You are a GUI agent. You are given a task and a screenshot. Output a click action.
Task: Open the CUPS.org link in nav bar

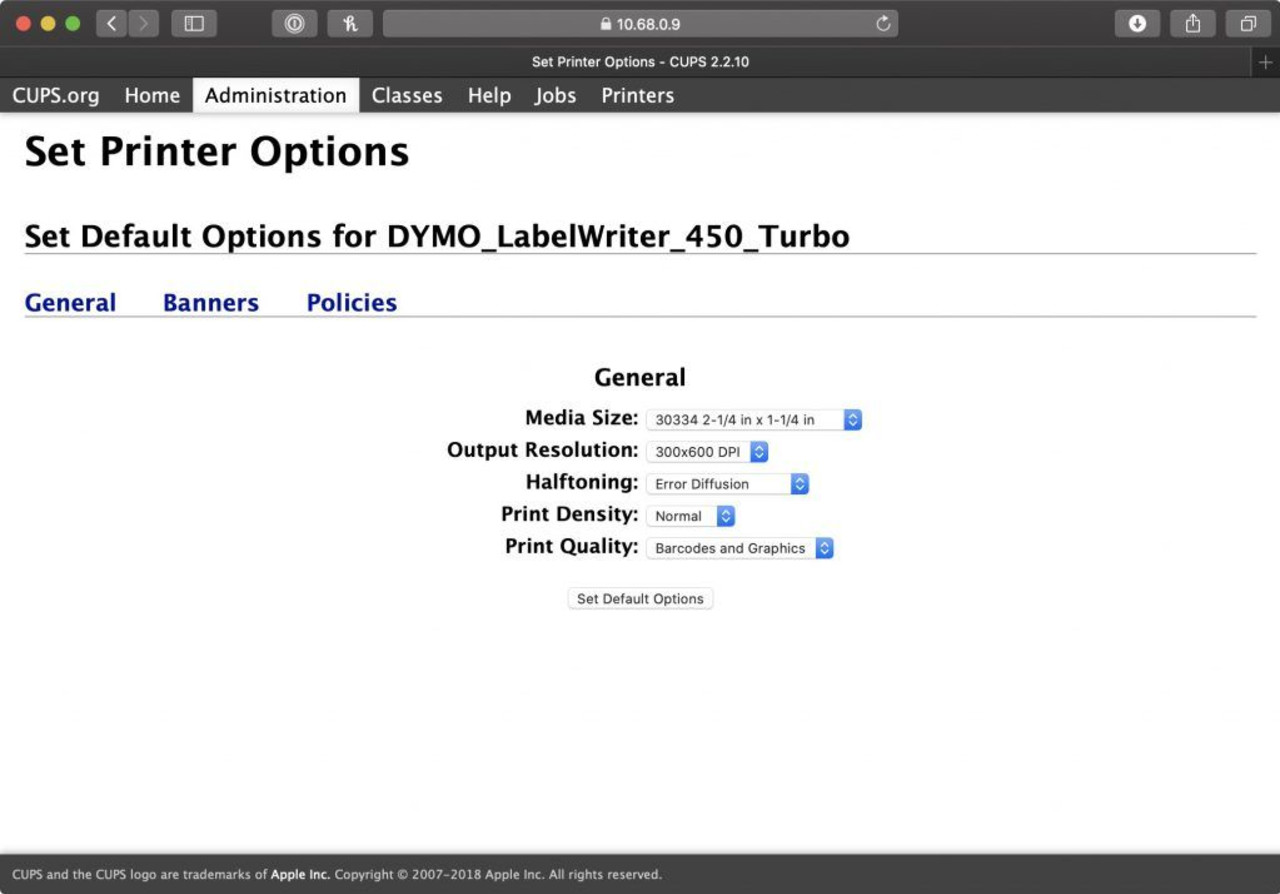click(x=56, y=95)
